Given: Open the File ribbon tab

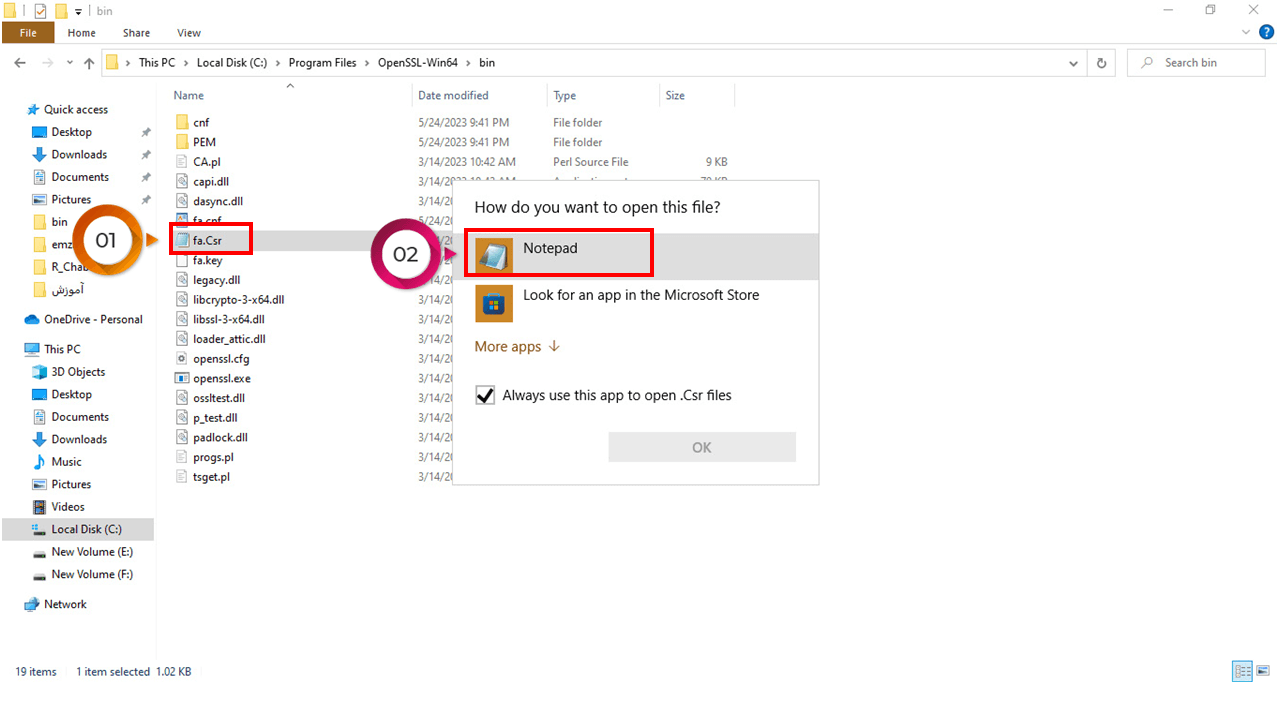Looking at the screenshot, I should coord(28,33).
